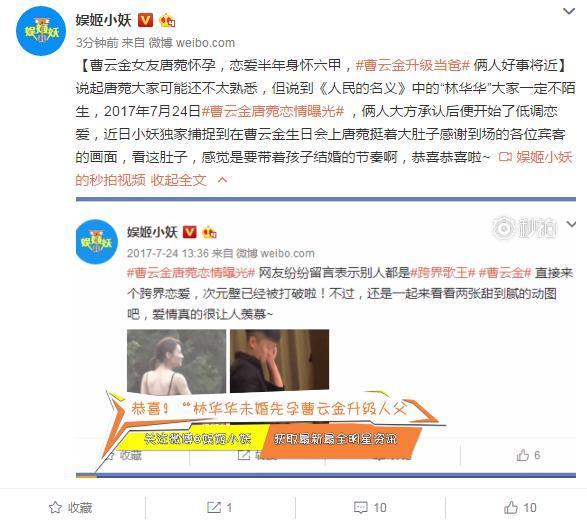Open comments with speech bubble icon
Image resolution: width=587 pixels, height=522 pixels.
click(361, 508)
